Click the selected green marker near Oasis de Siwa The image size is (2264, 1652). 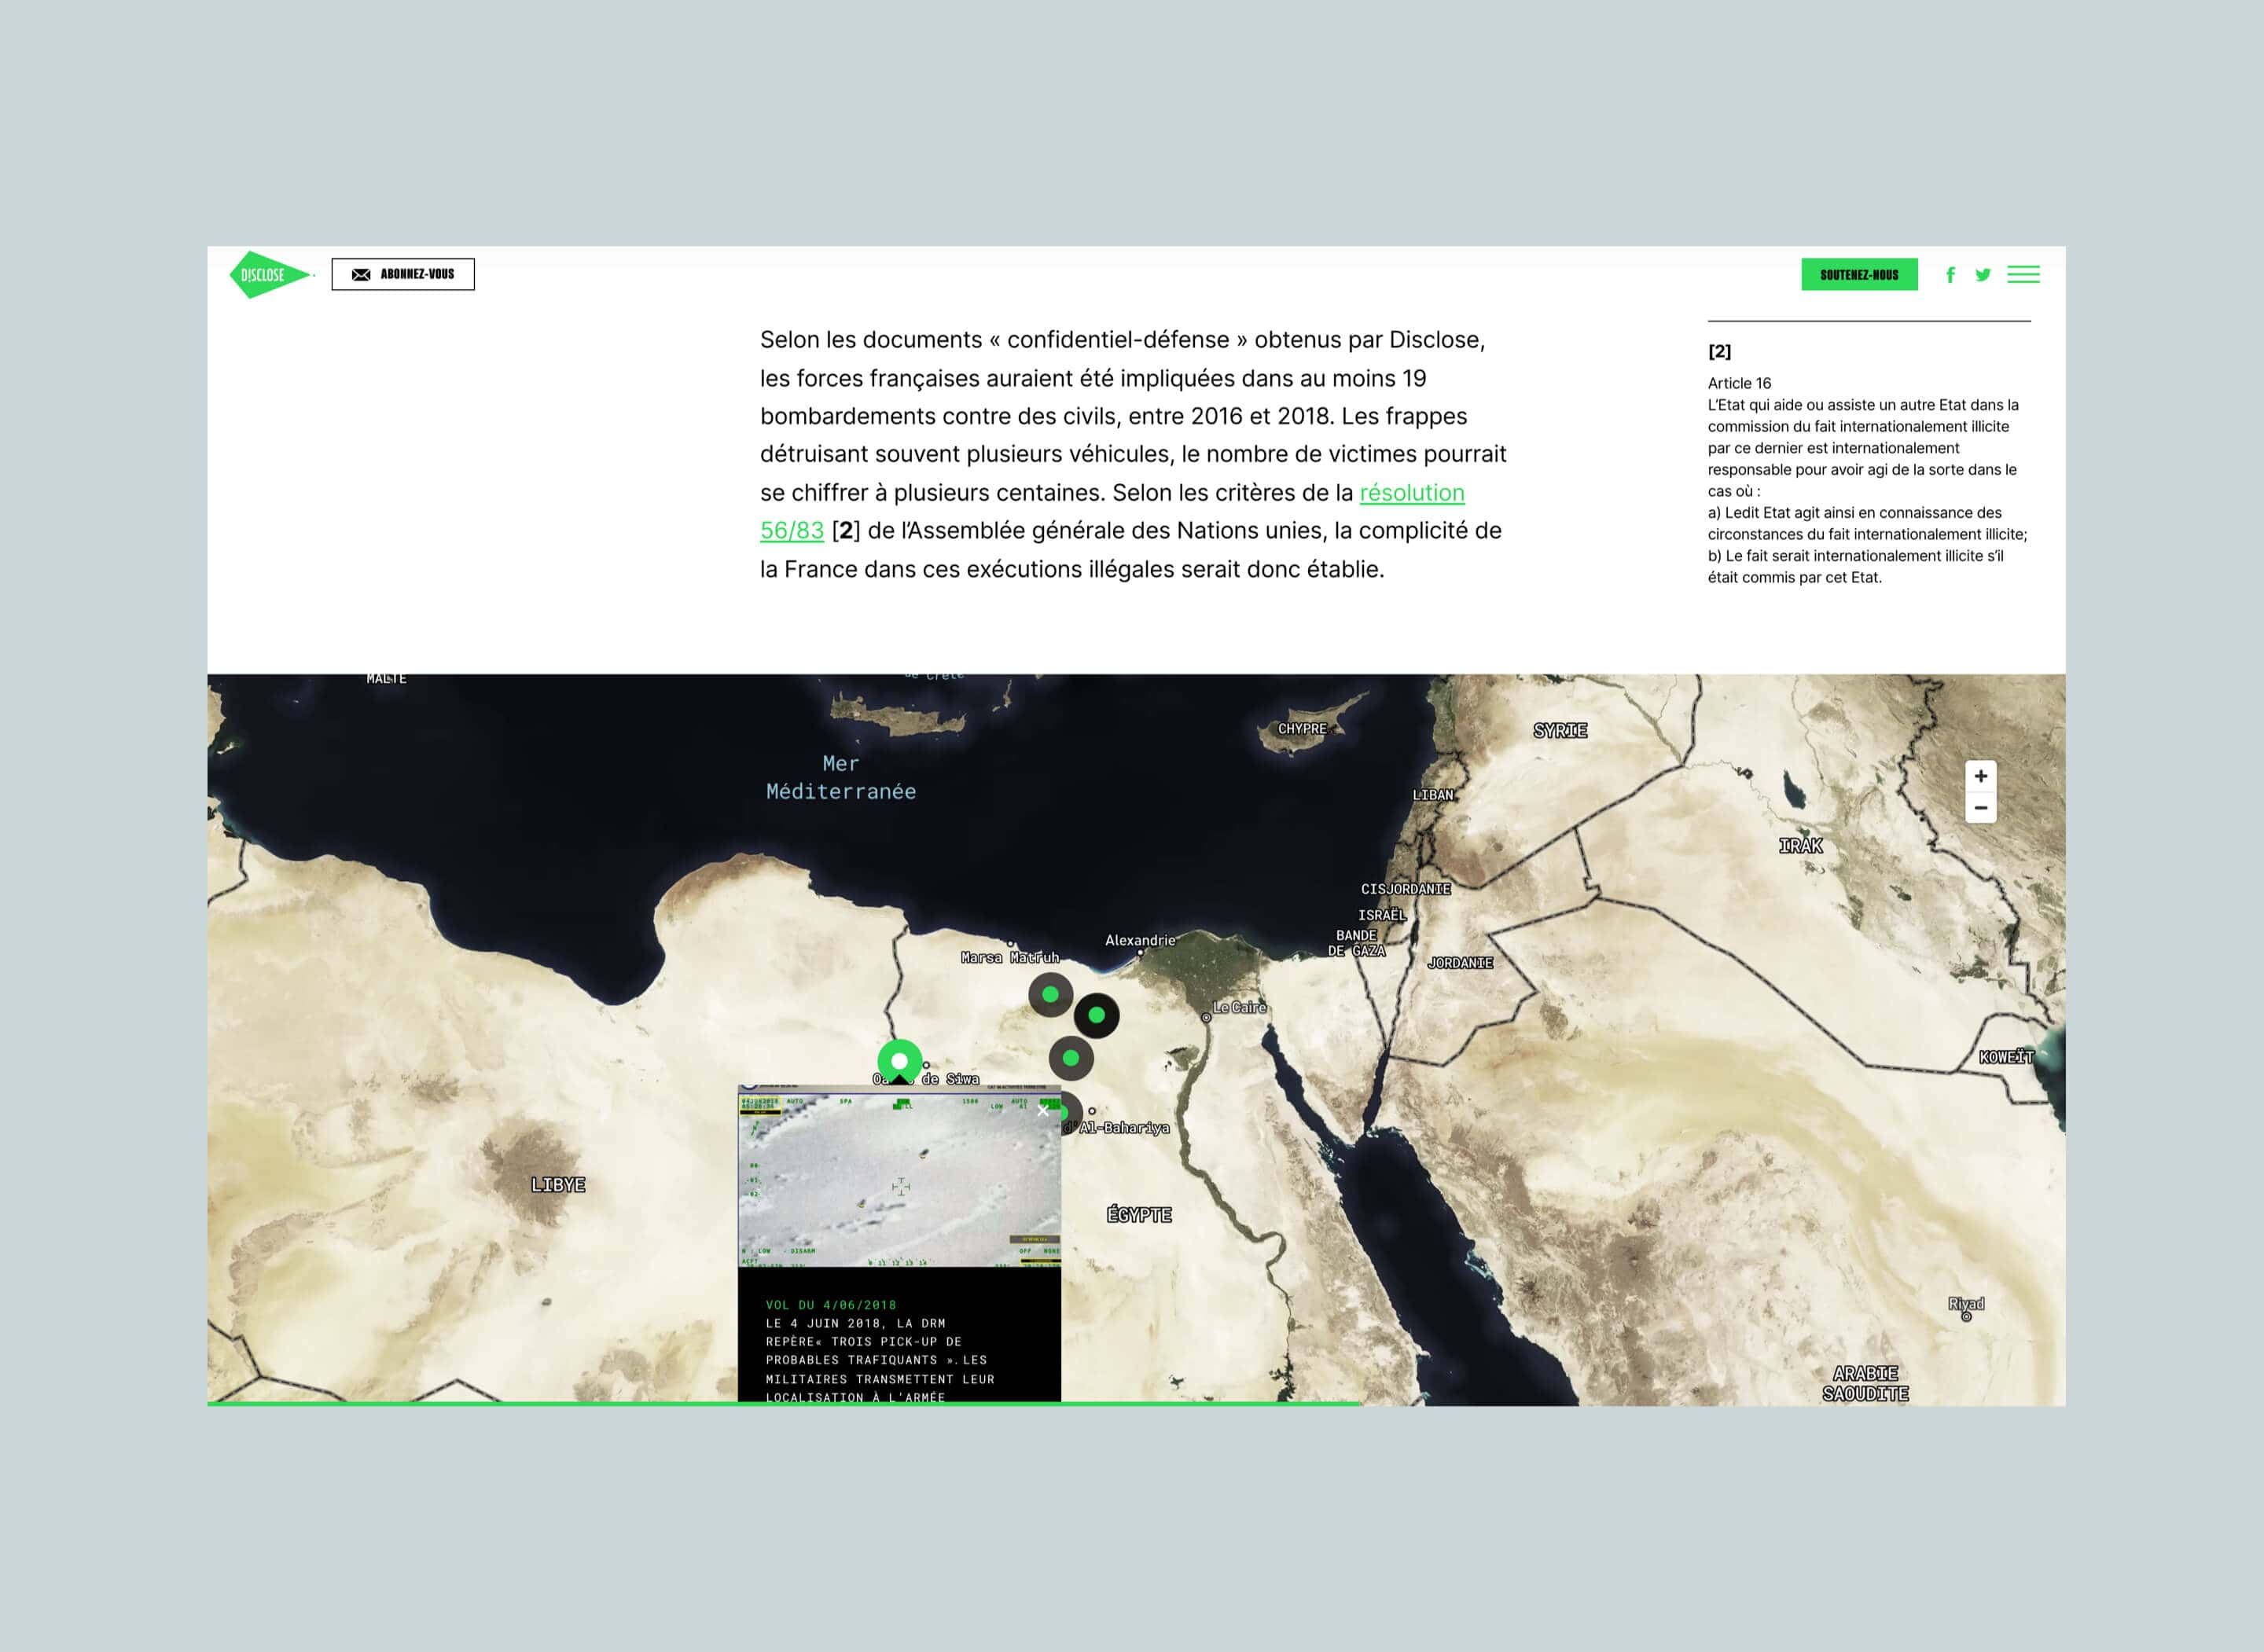tap(900, 1061)
